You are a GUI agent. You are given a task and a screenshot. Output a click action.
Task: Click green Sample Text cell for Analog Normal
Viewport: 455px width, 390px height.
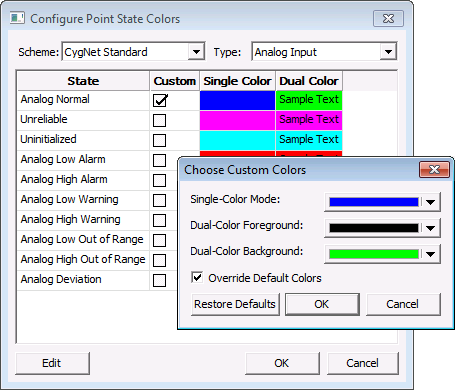[x=309, y=100]
